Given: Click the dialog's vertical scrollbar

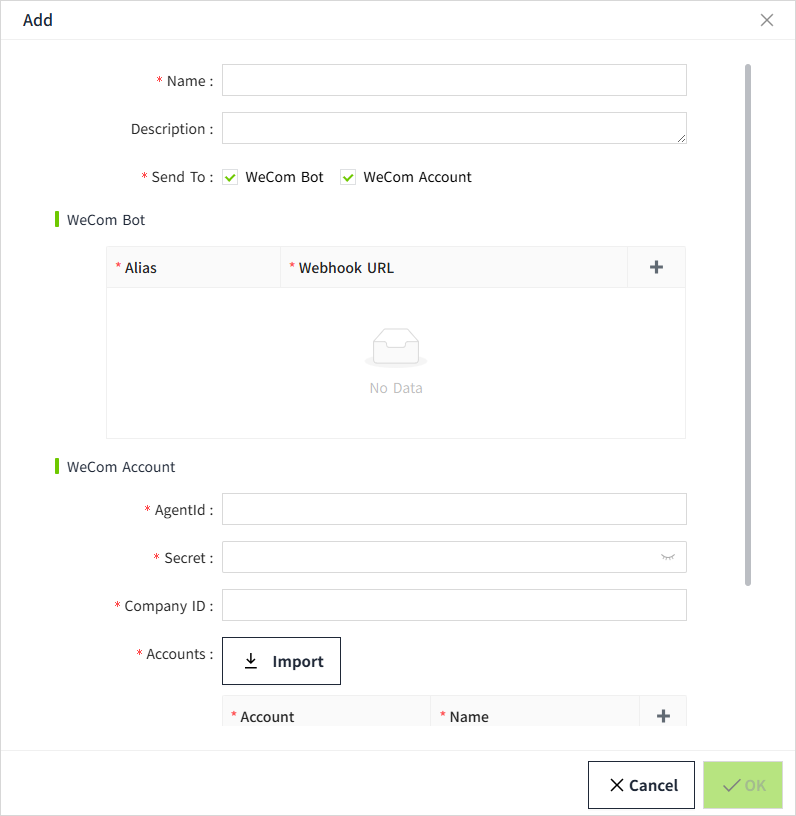Looking at the screenshot, I should [x=748, y=325].
